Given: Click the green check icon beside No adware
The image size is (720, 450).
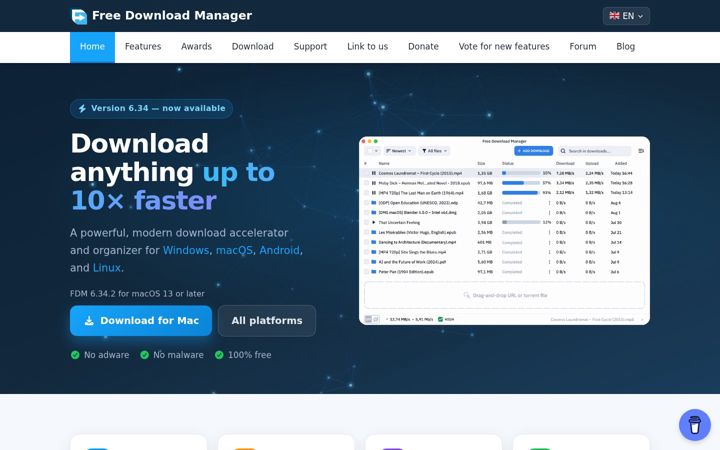Looking at the screenshot, I should 75,355.
